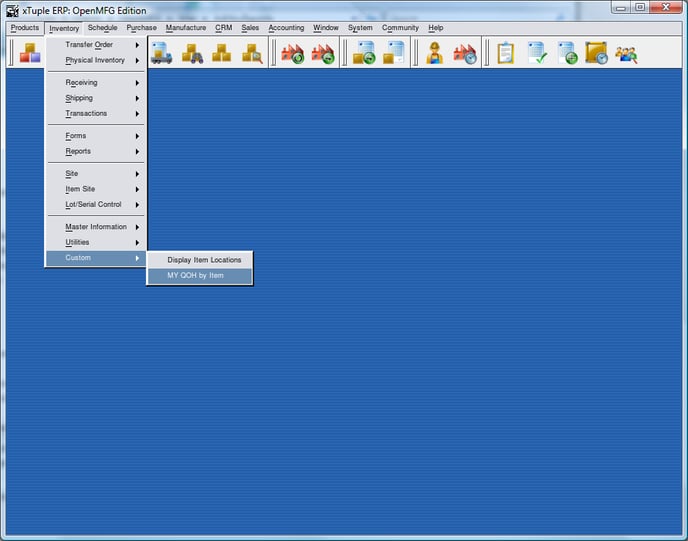This screenshot has height=541, width=688.
Task: Click the delivery truck toolbar icon
Action: tap(161, 53)
